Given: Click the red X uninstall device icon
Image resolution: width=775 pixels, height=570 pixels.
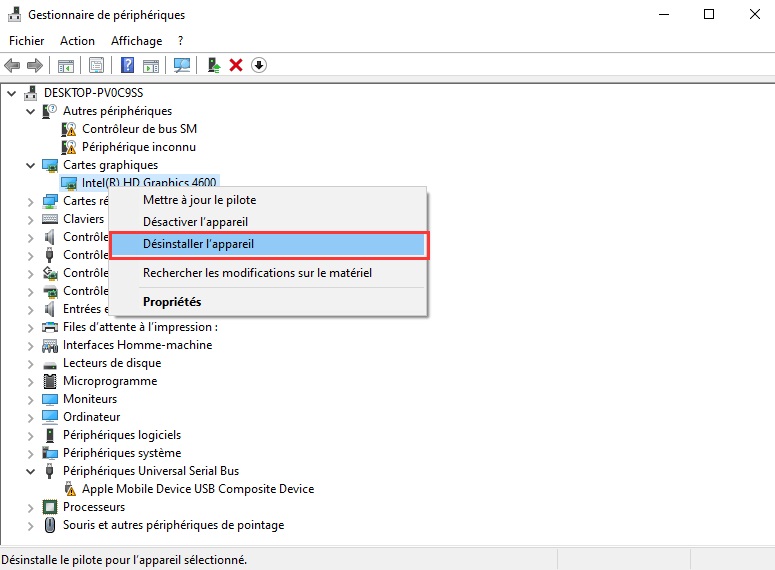Looking at the screenshot, I should [x=236, y=65].
